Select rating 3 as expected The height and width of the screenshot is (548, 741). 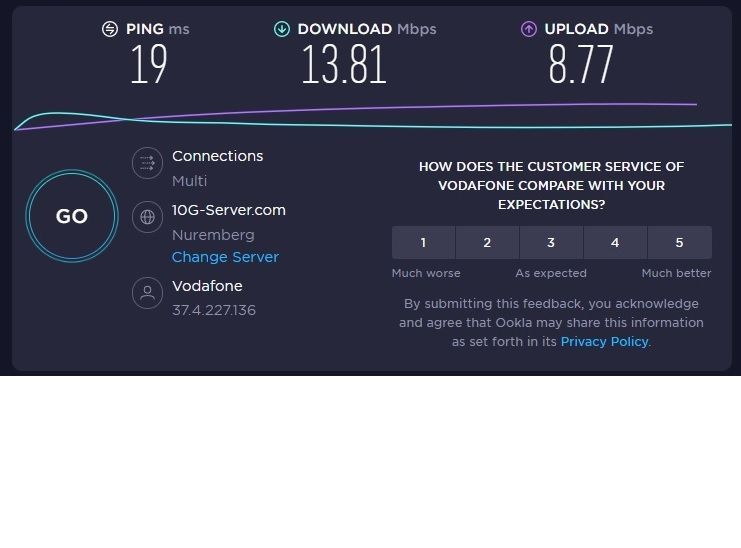coord(551,242)
